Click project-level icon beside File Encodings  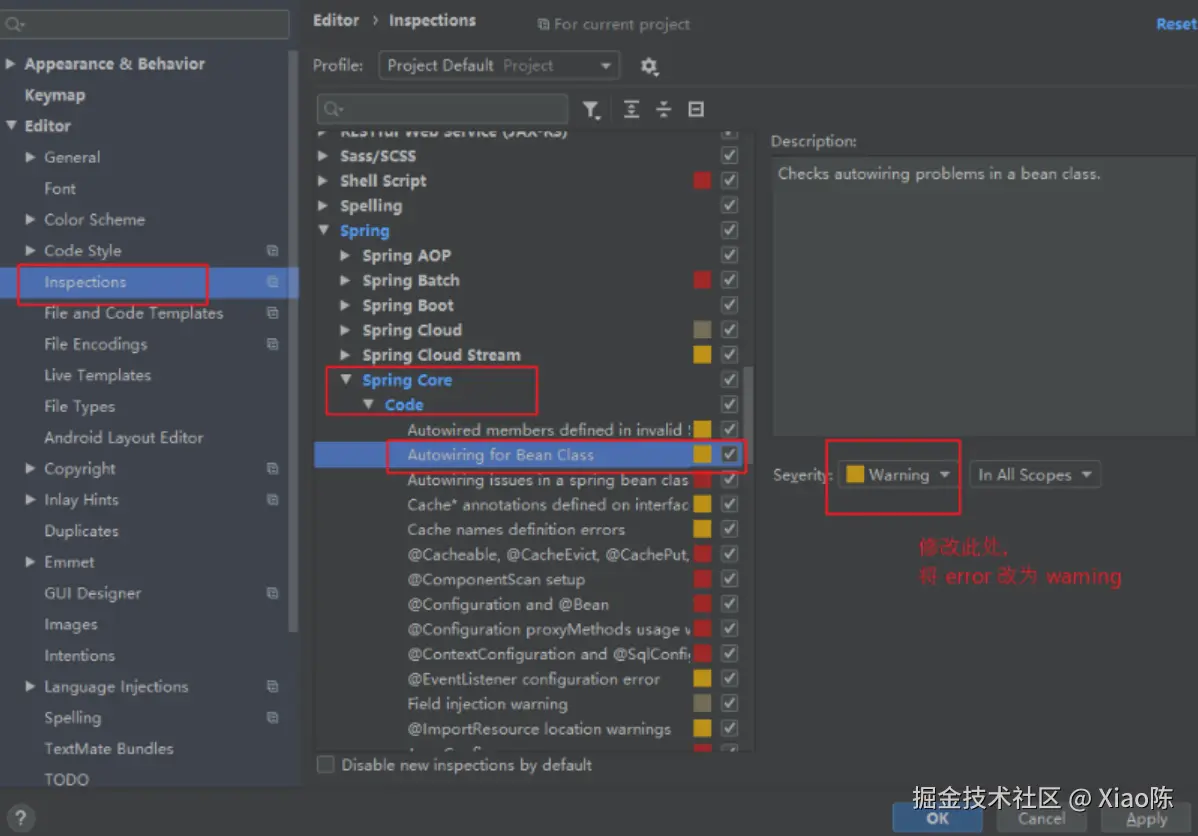pos(272,344)
